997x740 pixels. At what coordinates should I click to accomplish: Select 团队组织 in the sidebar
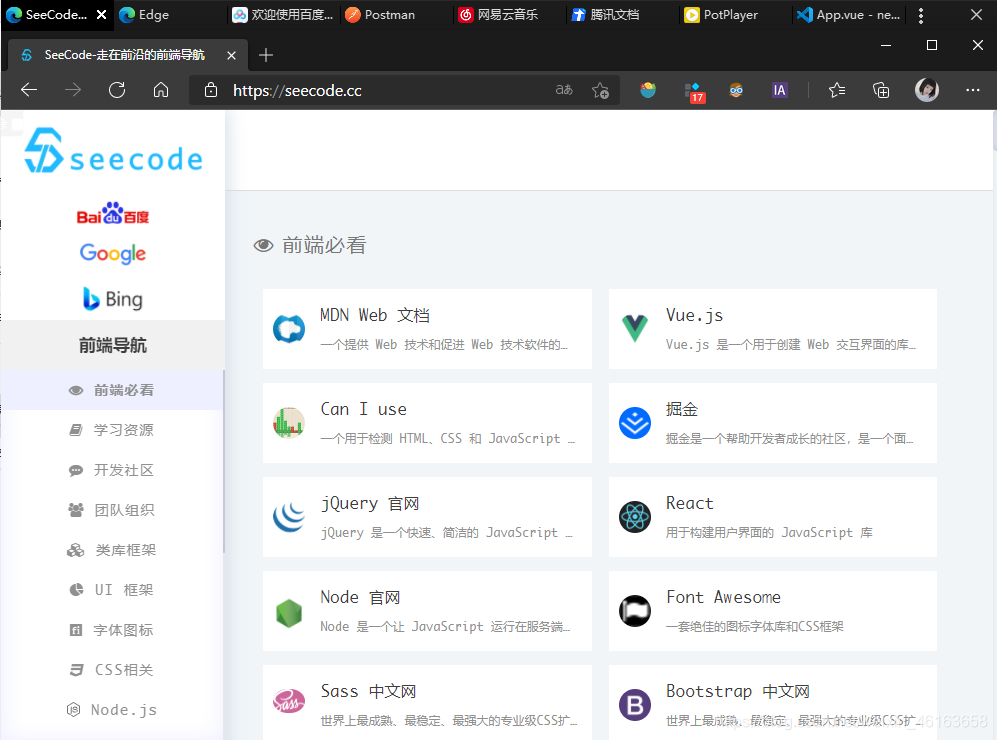(x=112, y=510)
